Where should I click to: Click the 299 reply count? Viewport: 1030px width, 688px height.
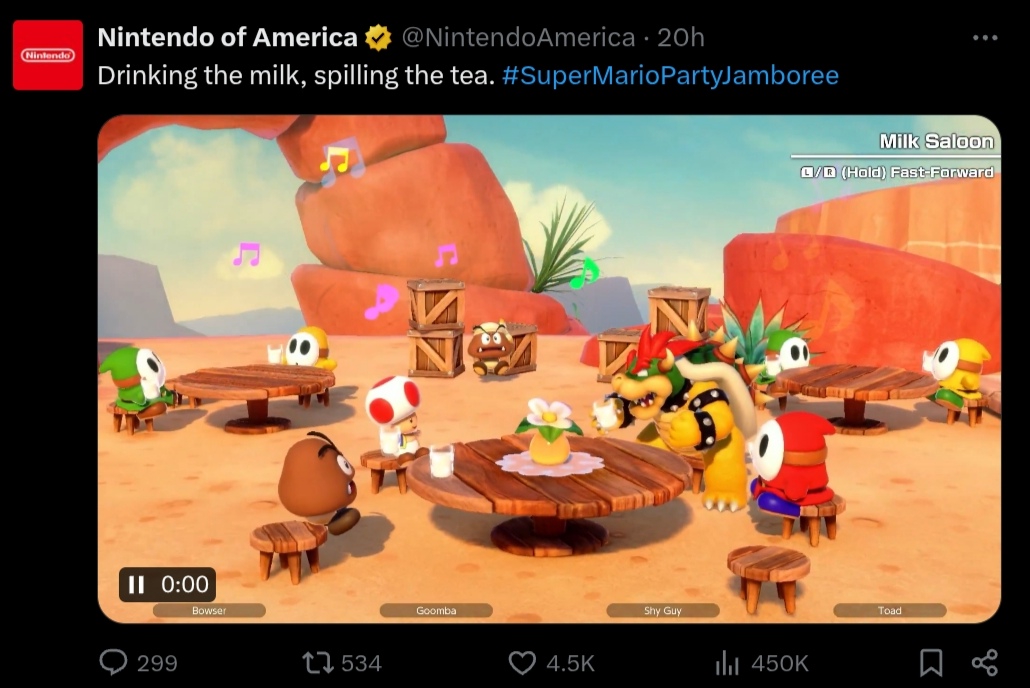click(157, 663)
